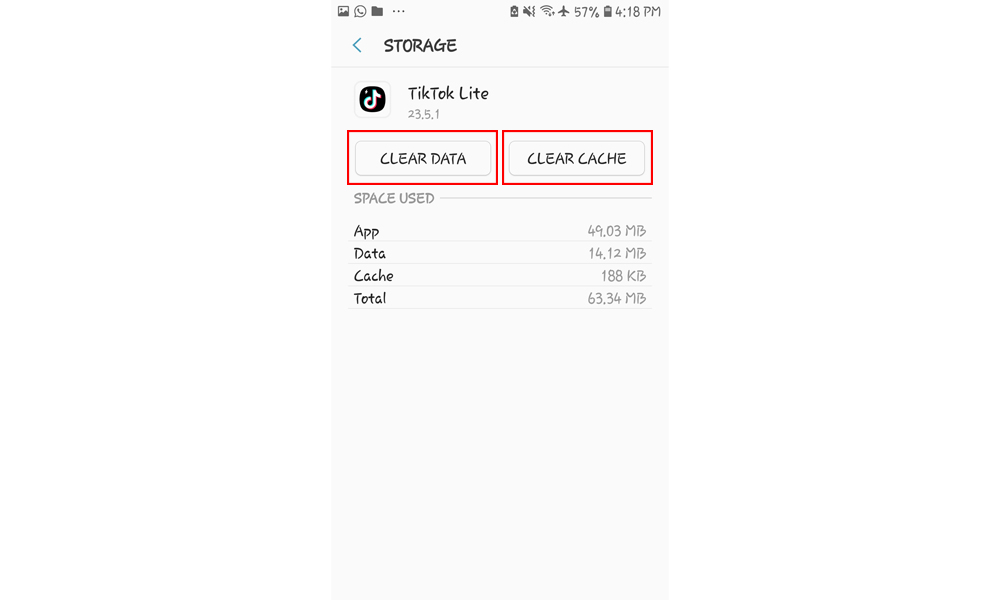Tap the TikTok Lite app icon
This screenshot has height=600, width=1000.
372,98
